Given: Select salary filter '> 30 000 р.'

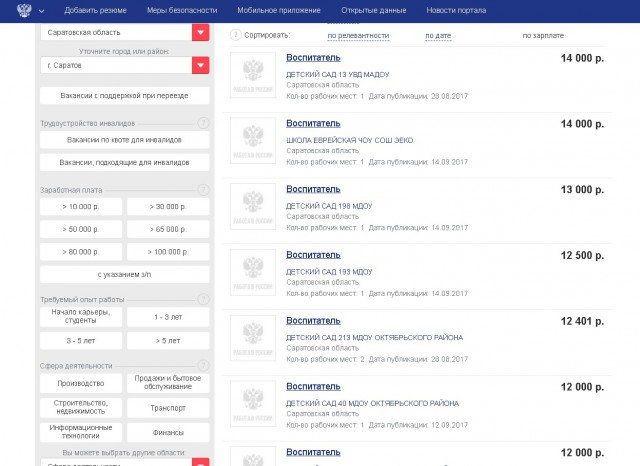Looking at the screenshot, I should tap(168, 207).
